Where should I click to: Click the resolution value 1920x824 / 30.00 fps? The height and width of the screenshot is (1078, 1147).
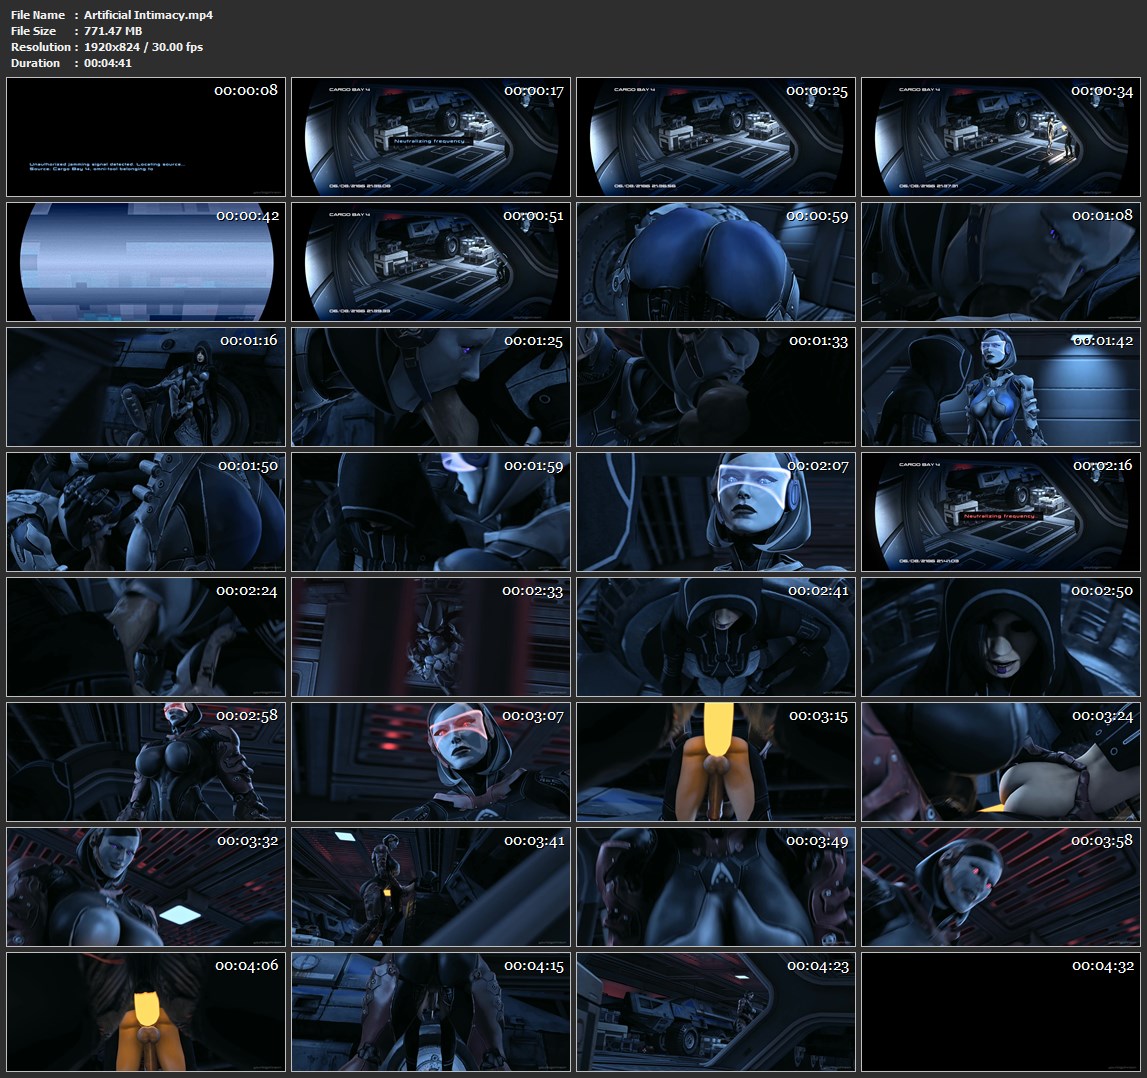(143, 47)
